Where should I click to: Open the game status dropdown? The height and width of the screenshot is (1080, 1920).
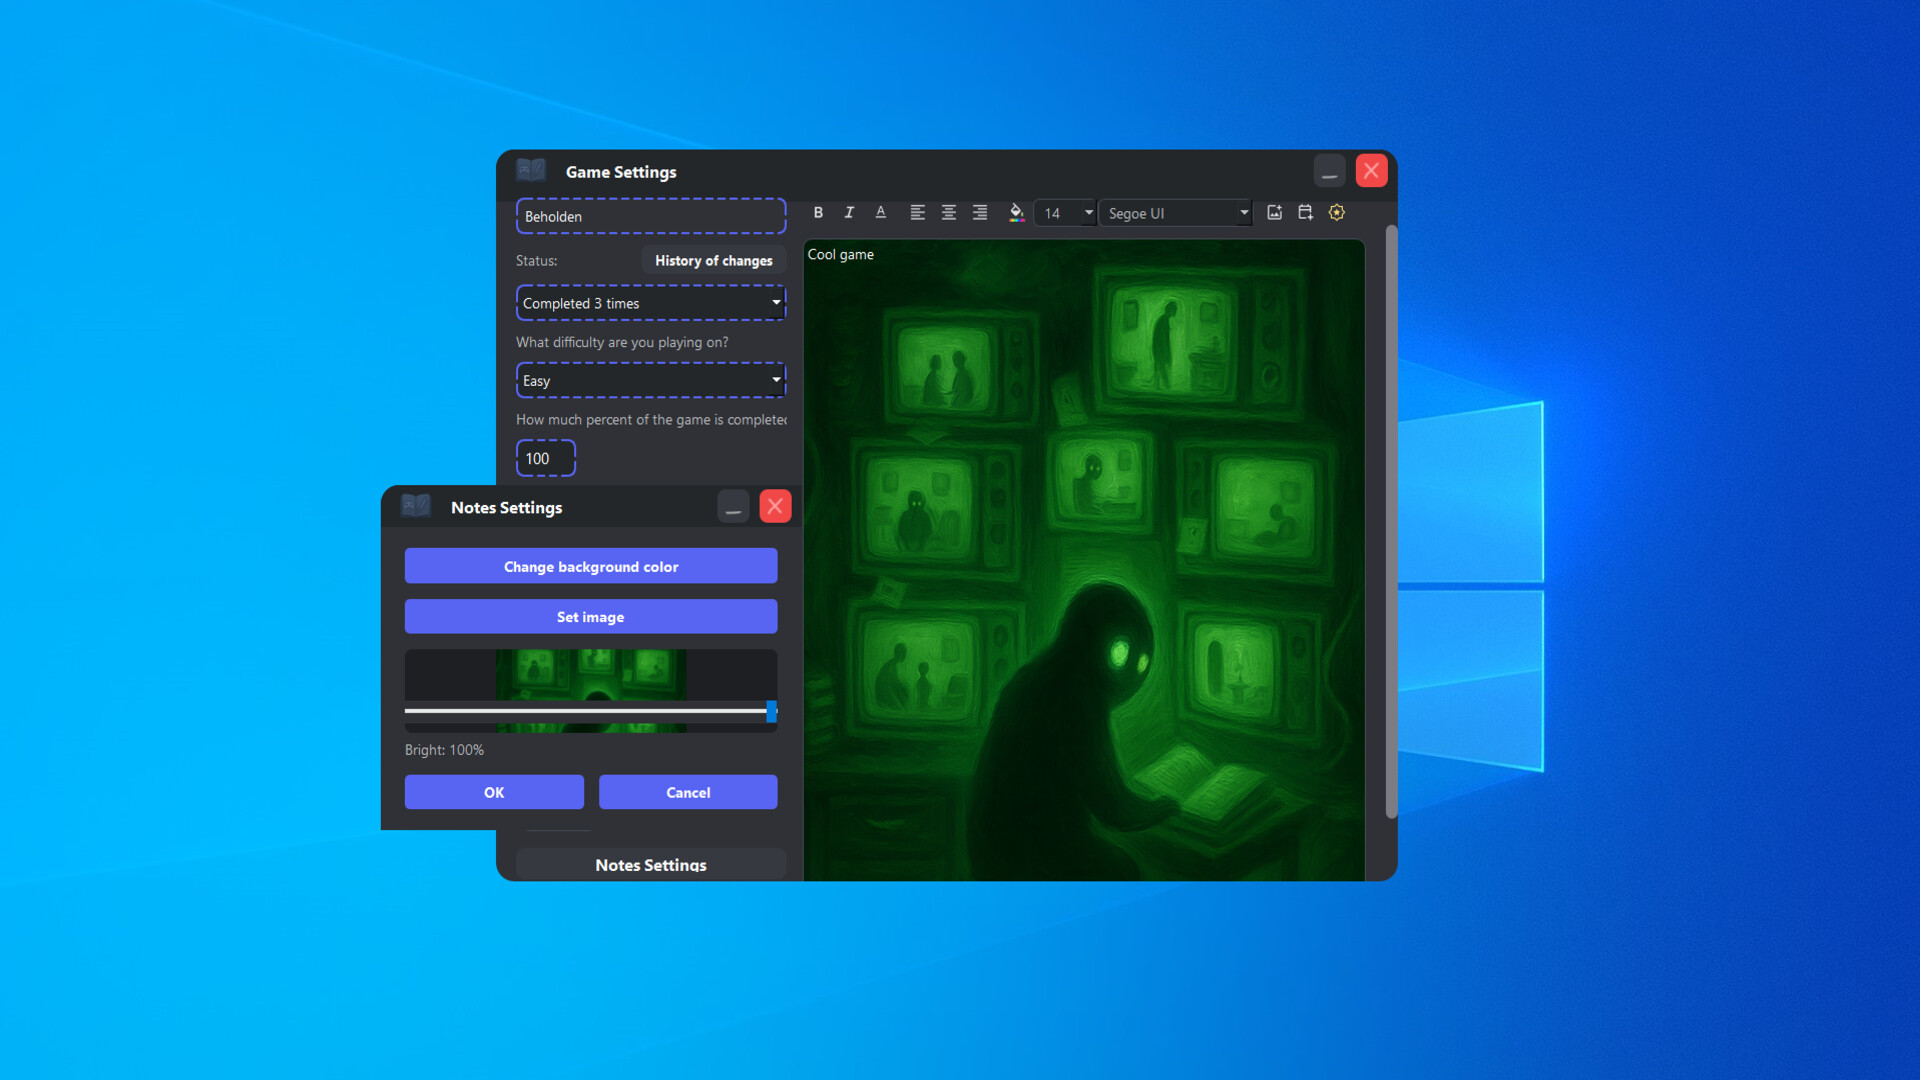coord(650,303)
